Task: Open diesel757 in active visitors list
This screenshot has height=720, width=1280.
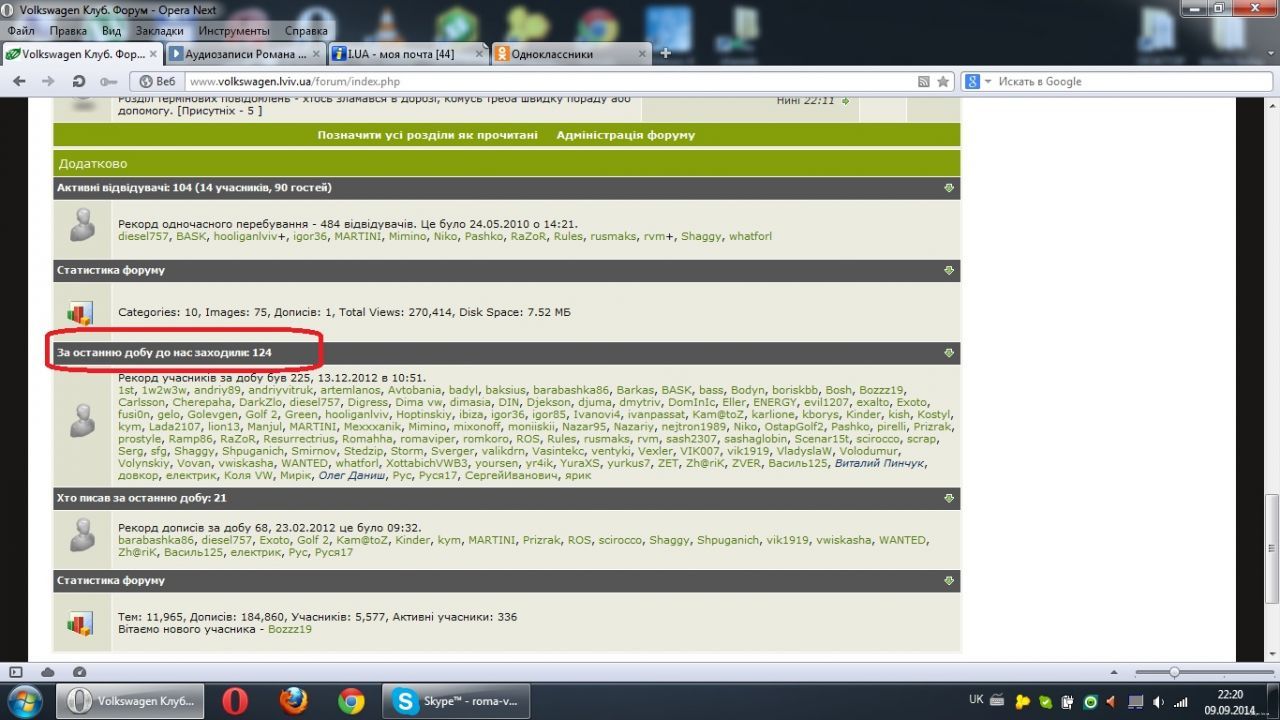Action: pos(144,236)
